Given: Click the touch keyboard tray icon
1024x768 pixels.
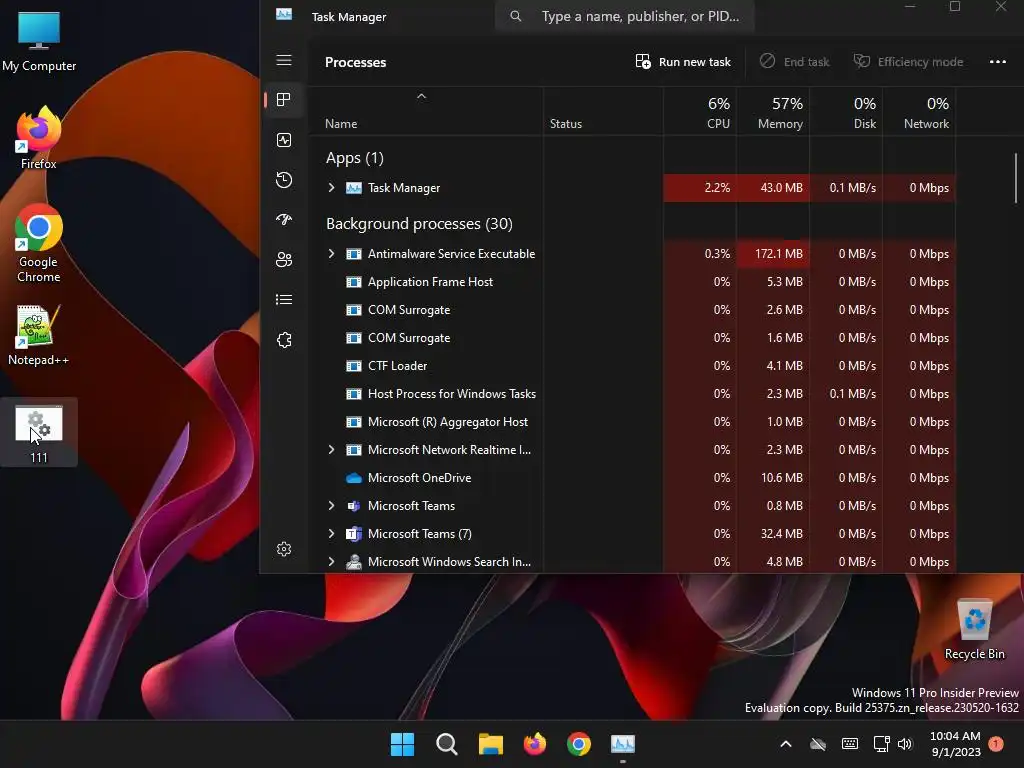Looking at the screenshot, I should pyautogui.click(x=850, y=744).
